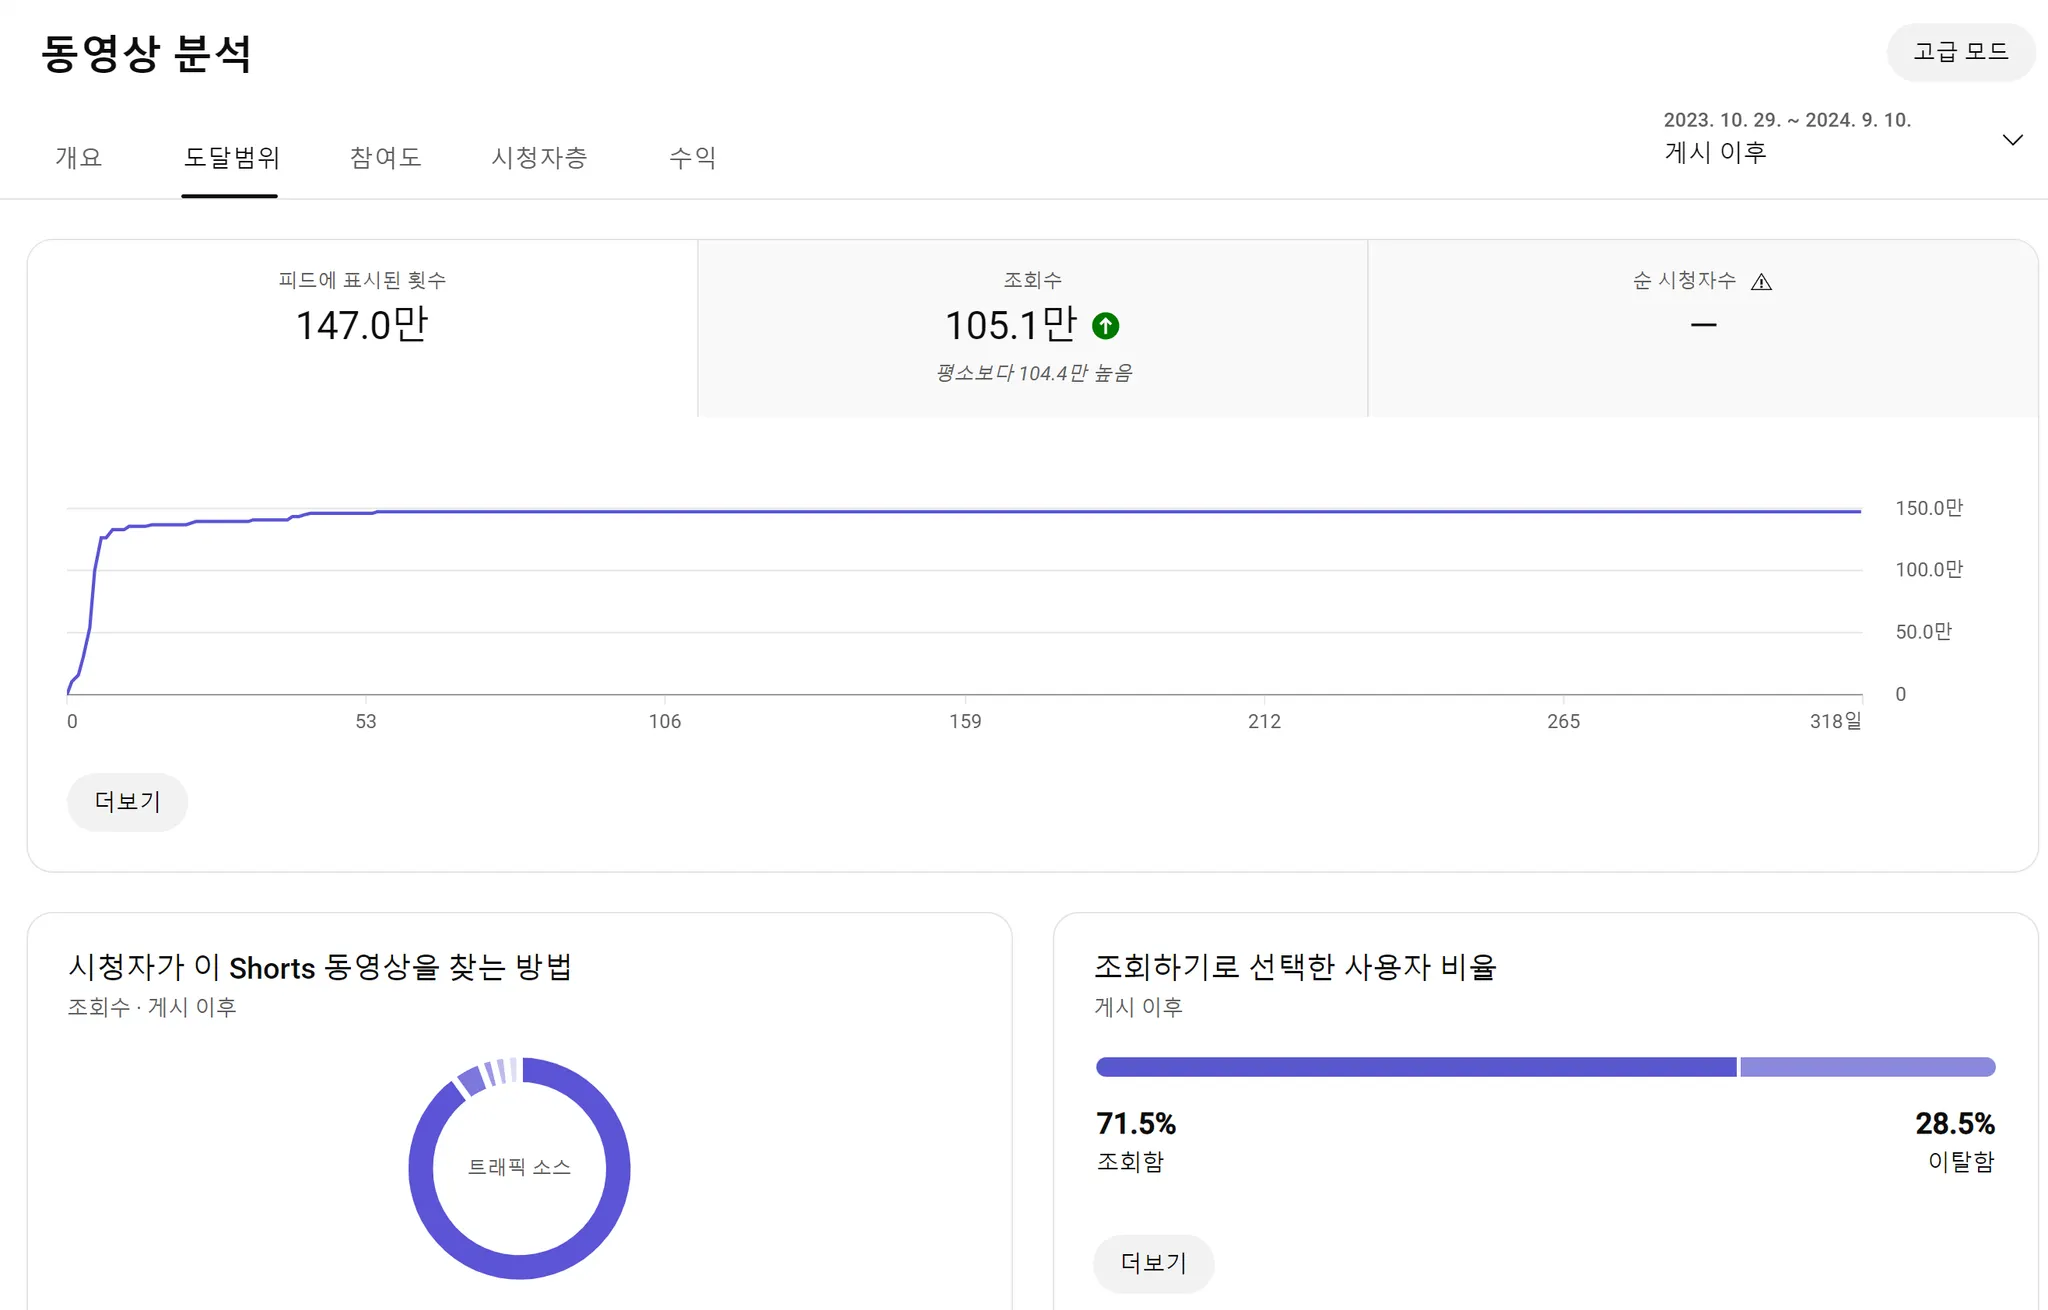Click the green upward arrow next to 105.1만
Screen dimensions: 2048x1310
(x=1105, y=326)
